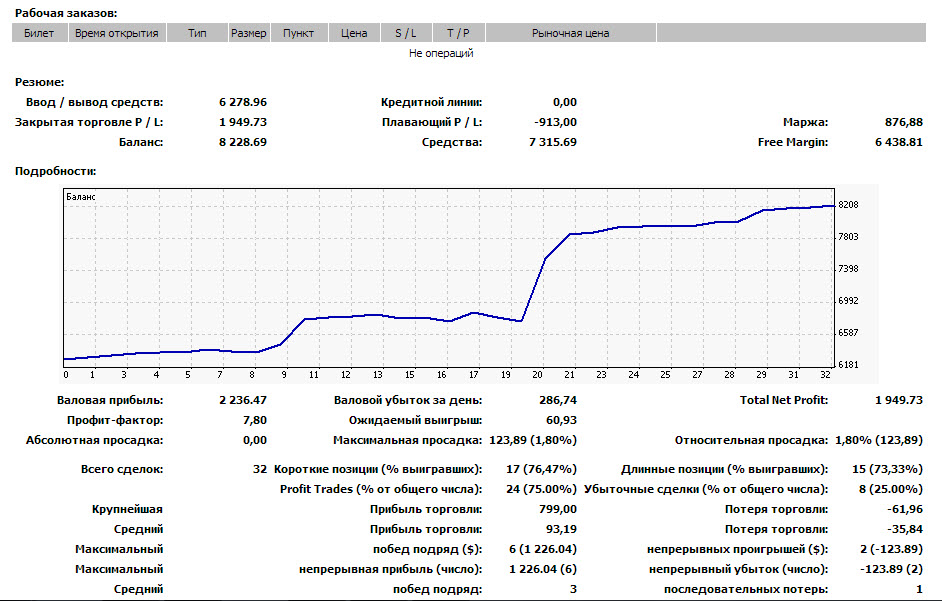Click the 'Total Net Profit:' label

pos(784,400)
